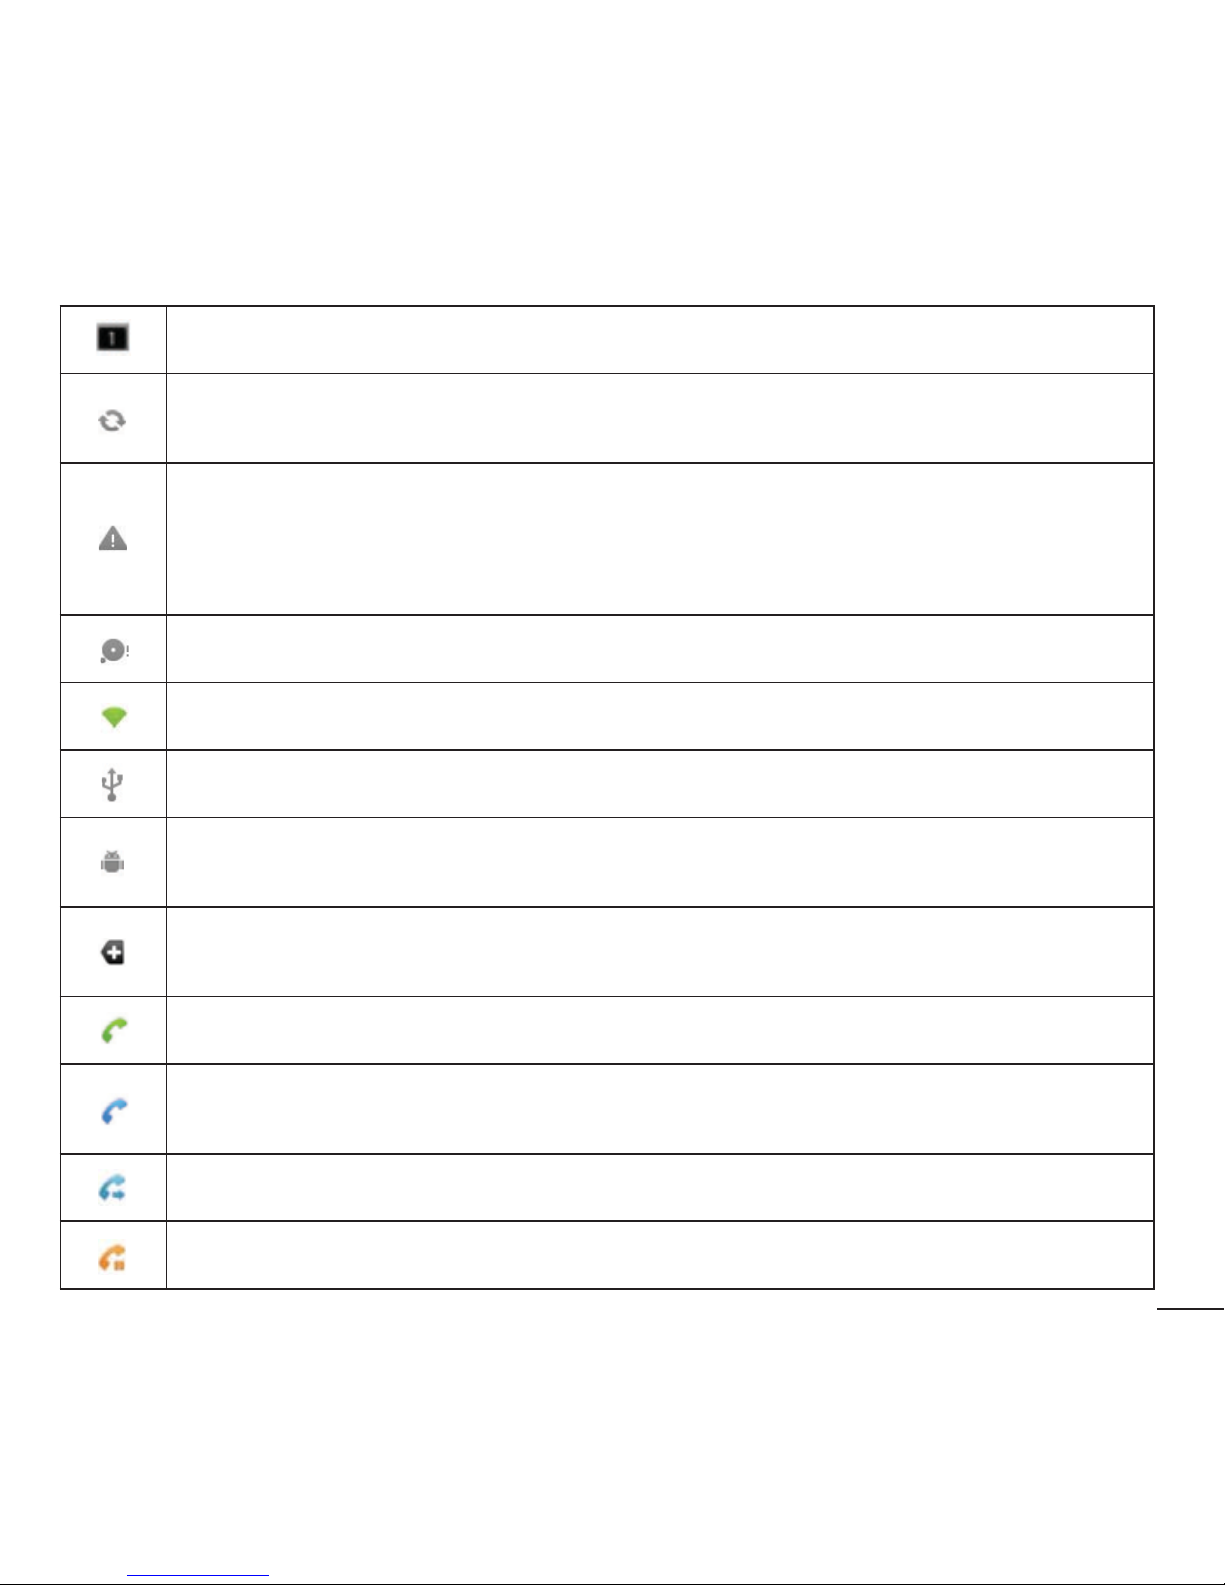The image size is (1225, 1585).
Task: Click the empty cell beside the Android icon
Action: (660, 862)
